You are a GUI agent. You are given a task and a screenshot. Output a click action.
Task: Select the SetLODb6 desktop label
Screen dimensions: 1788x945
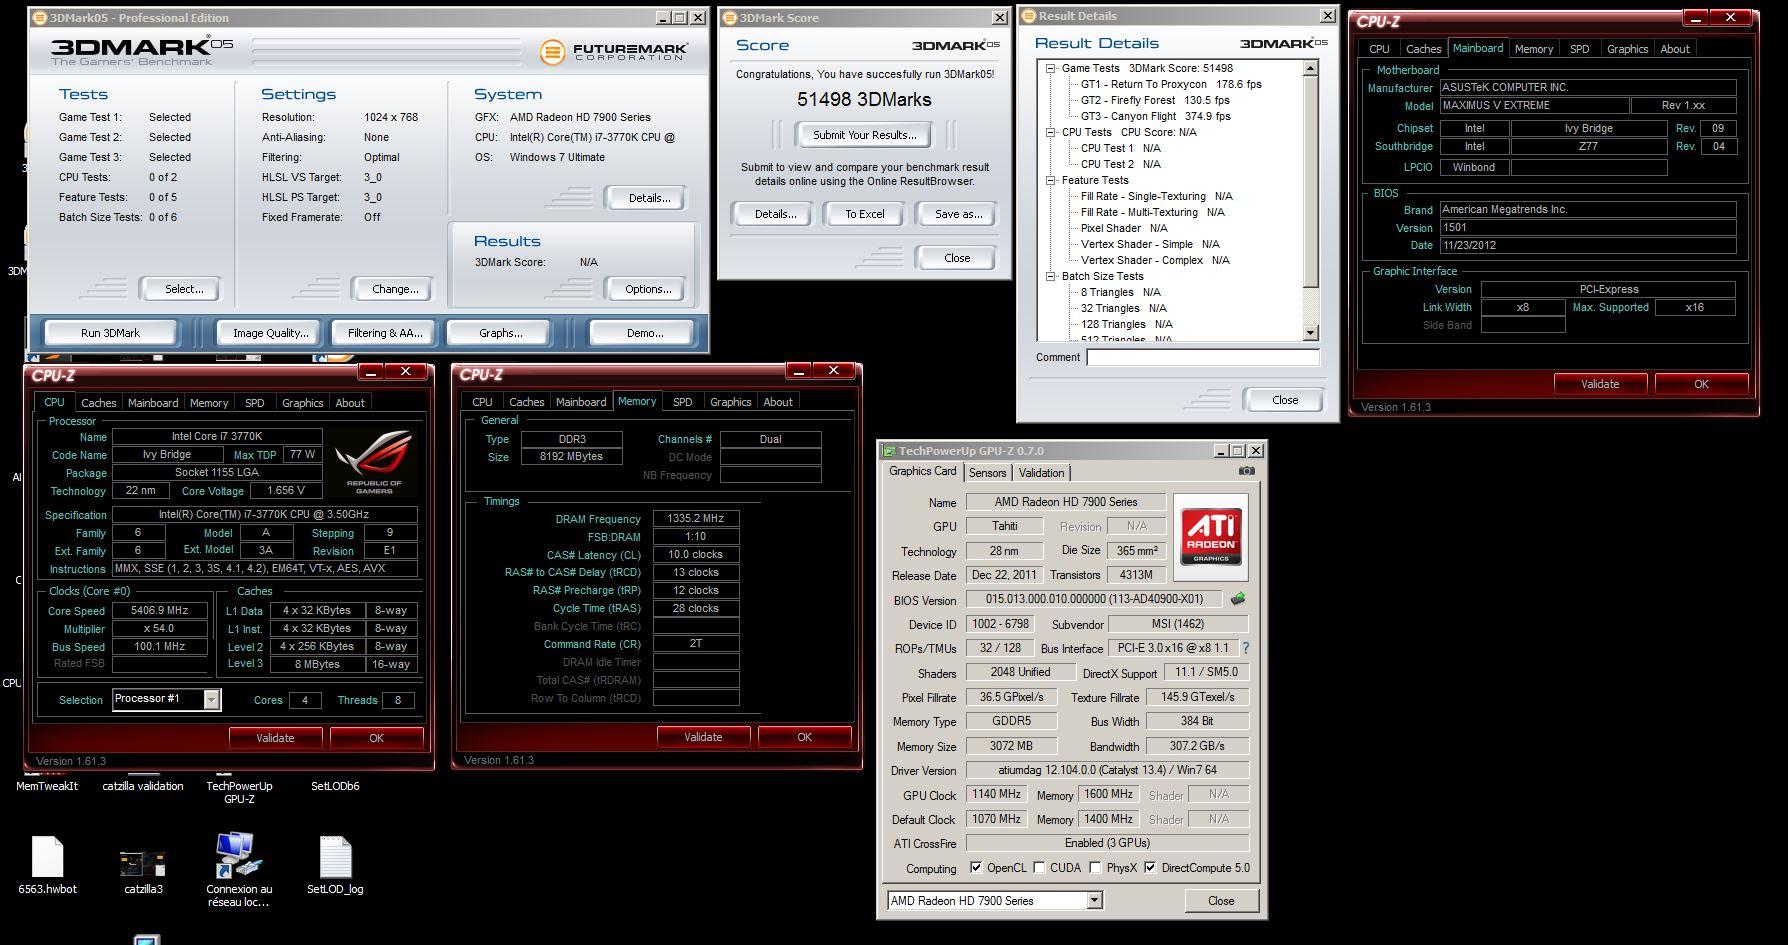[x=335, y=786]
